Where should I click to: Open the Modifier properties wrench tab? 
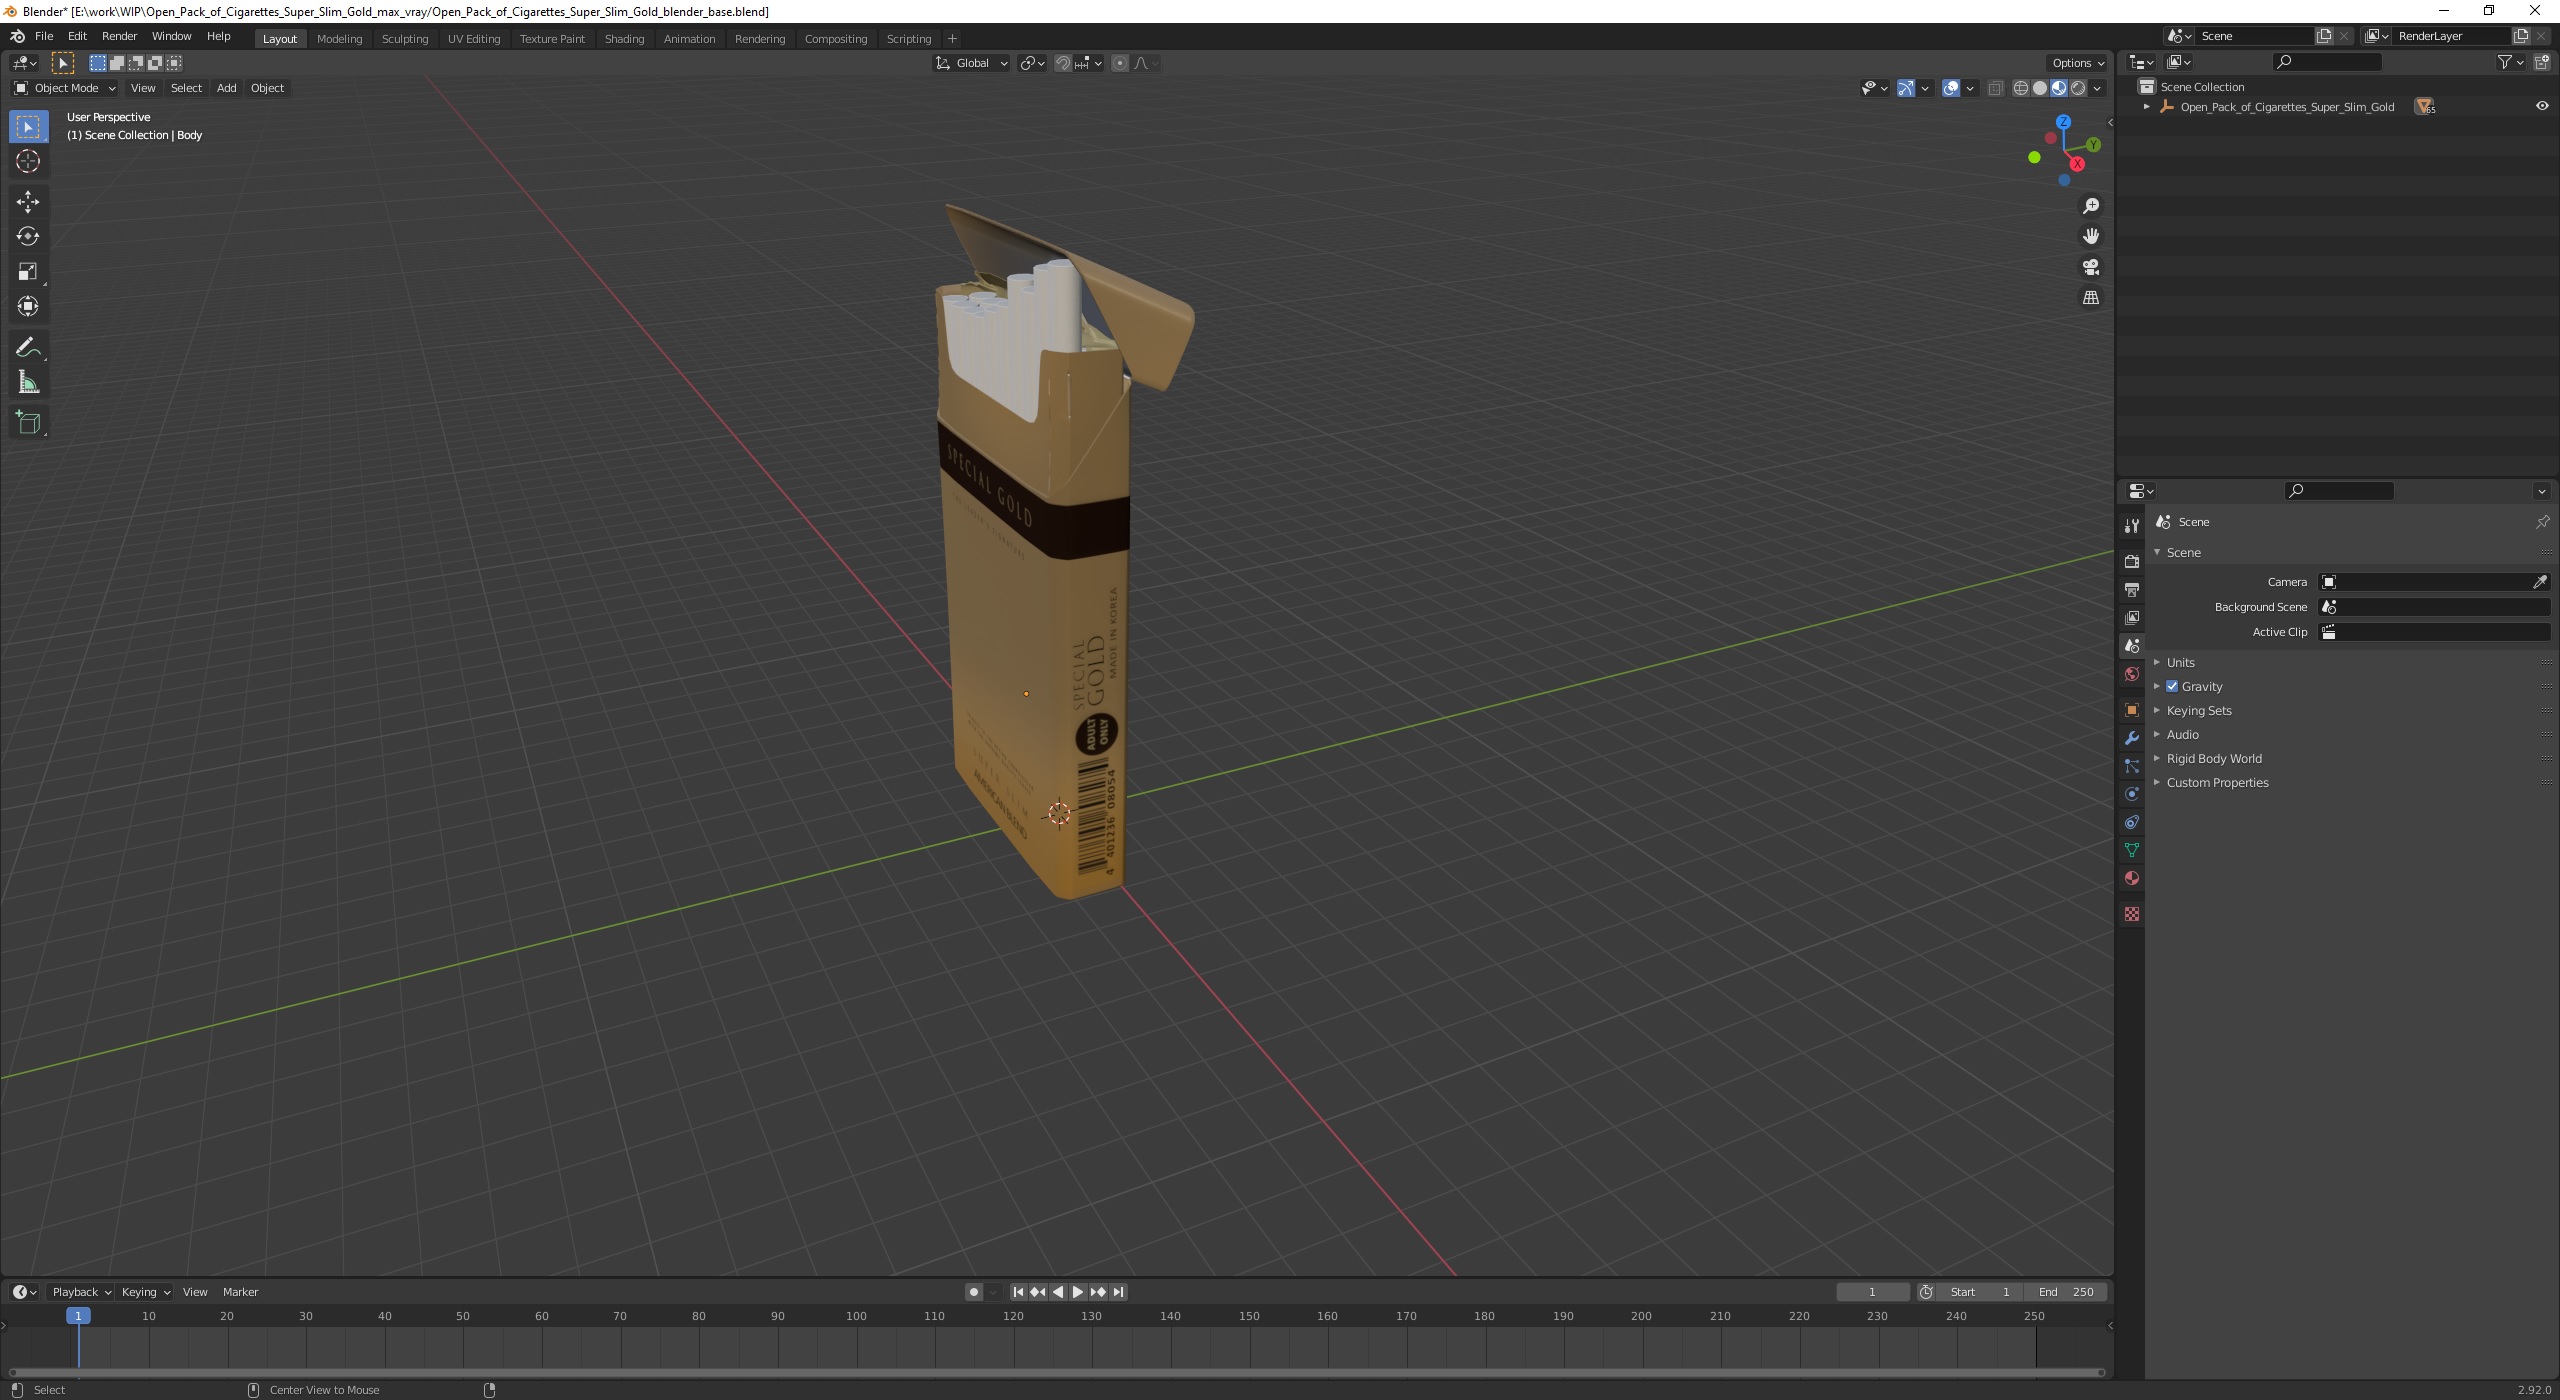(x=2132, y=738)
